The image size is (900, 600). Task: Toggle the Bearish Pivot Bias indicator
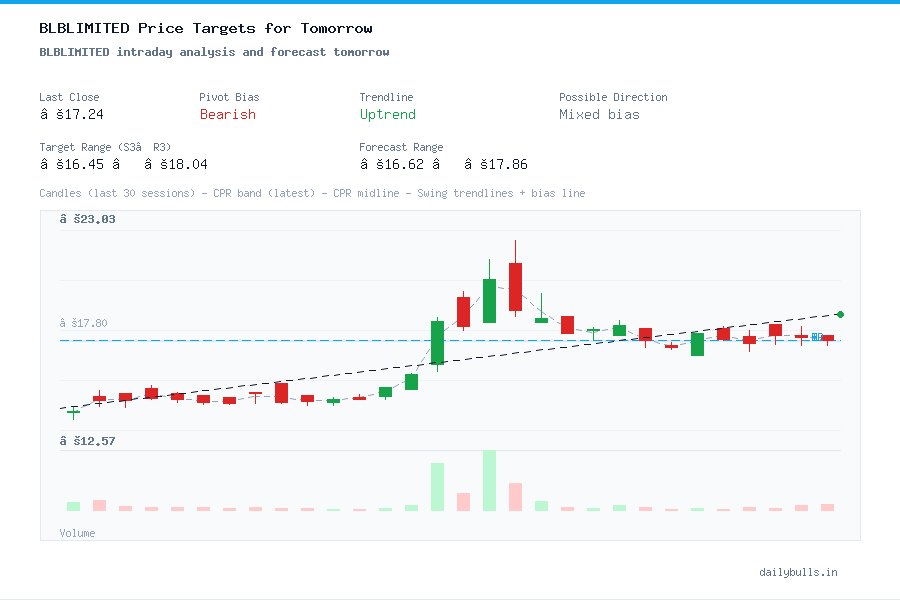pyautogui.click(x=227, y=115)
